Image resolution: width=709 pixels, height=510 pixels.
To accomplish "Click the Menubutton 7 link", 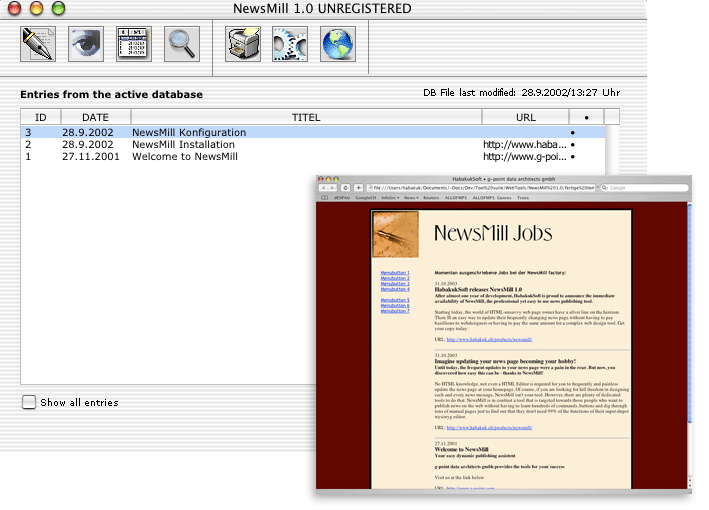I will (x=395, y=311).
